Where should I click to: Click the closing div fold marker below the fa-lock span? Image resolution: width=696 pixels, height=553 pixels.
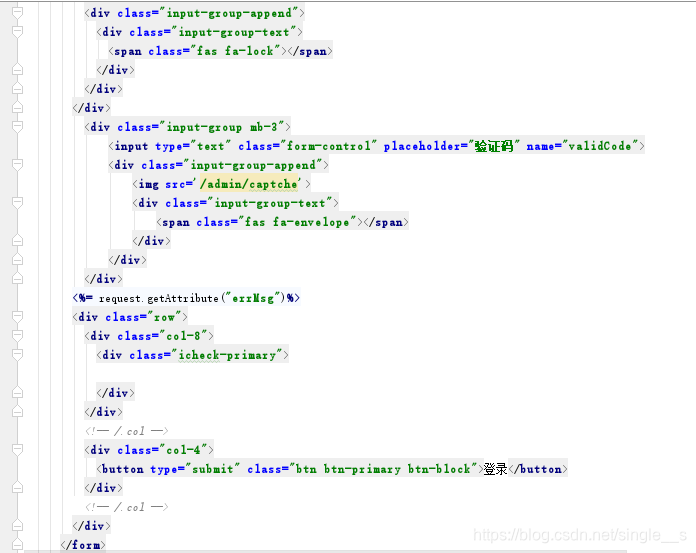(17, 70)
